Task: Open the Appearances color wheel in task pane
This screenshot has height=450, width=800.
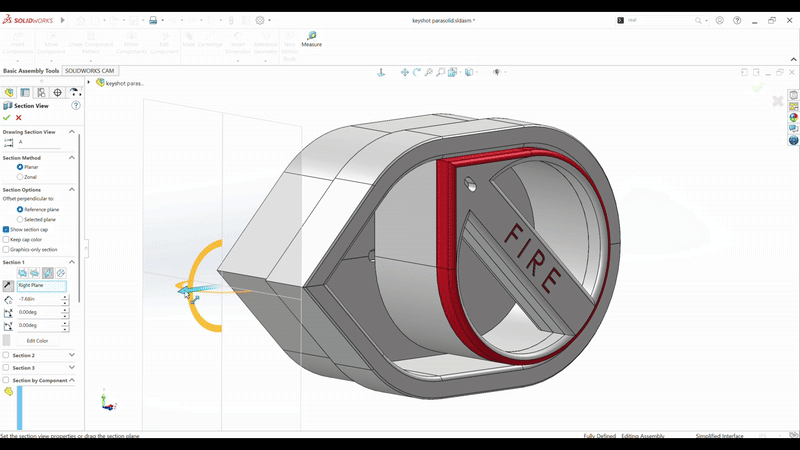Action: point(793,117)
